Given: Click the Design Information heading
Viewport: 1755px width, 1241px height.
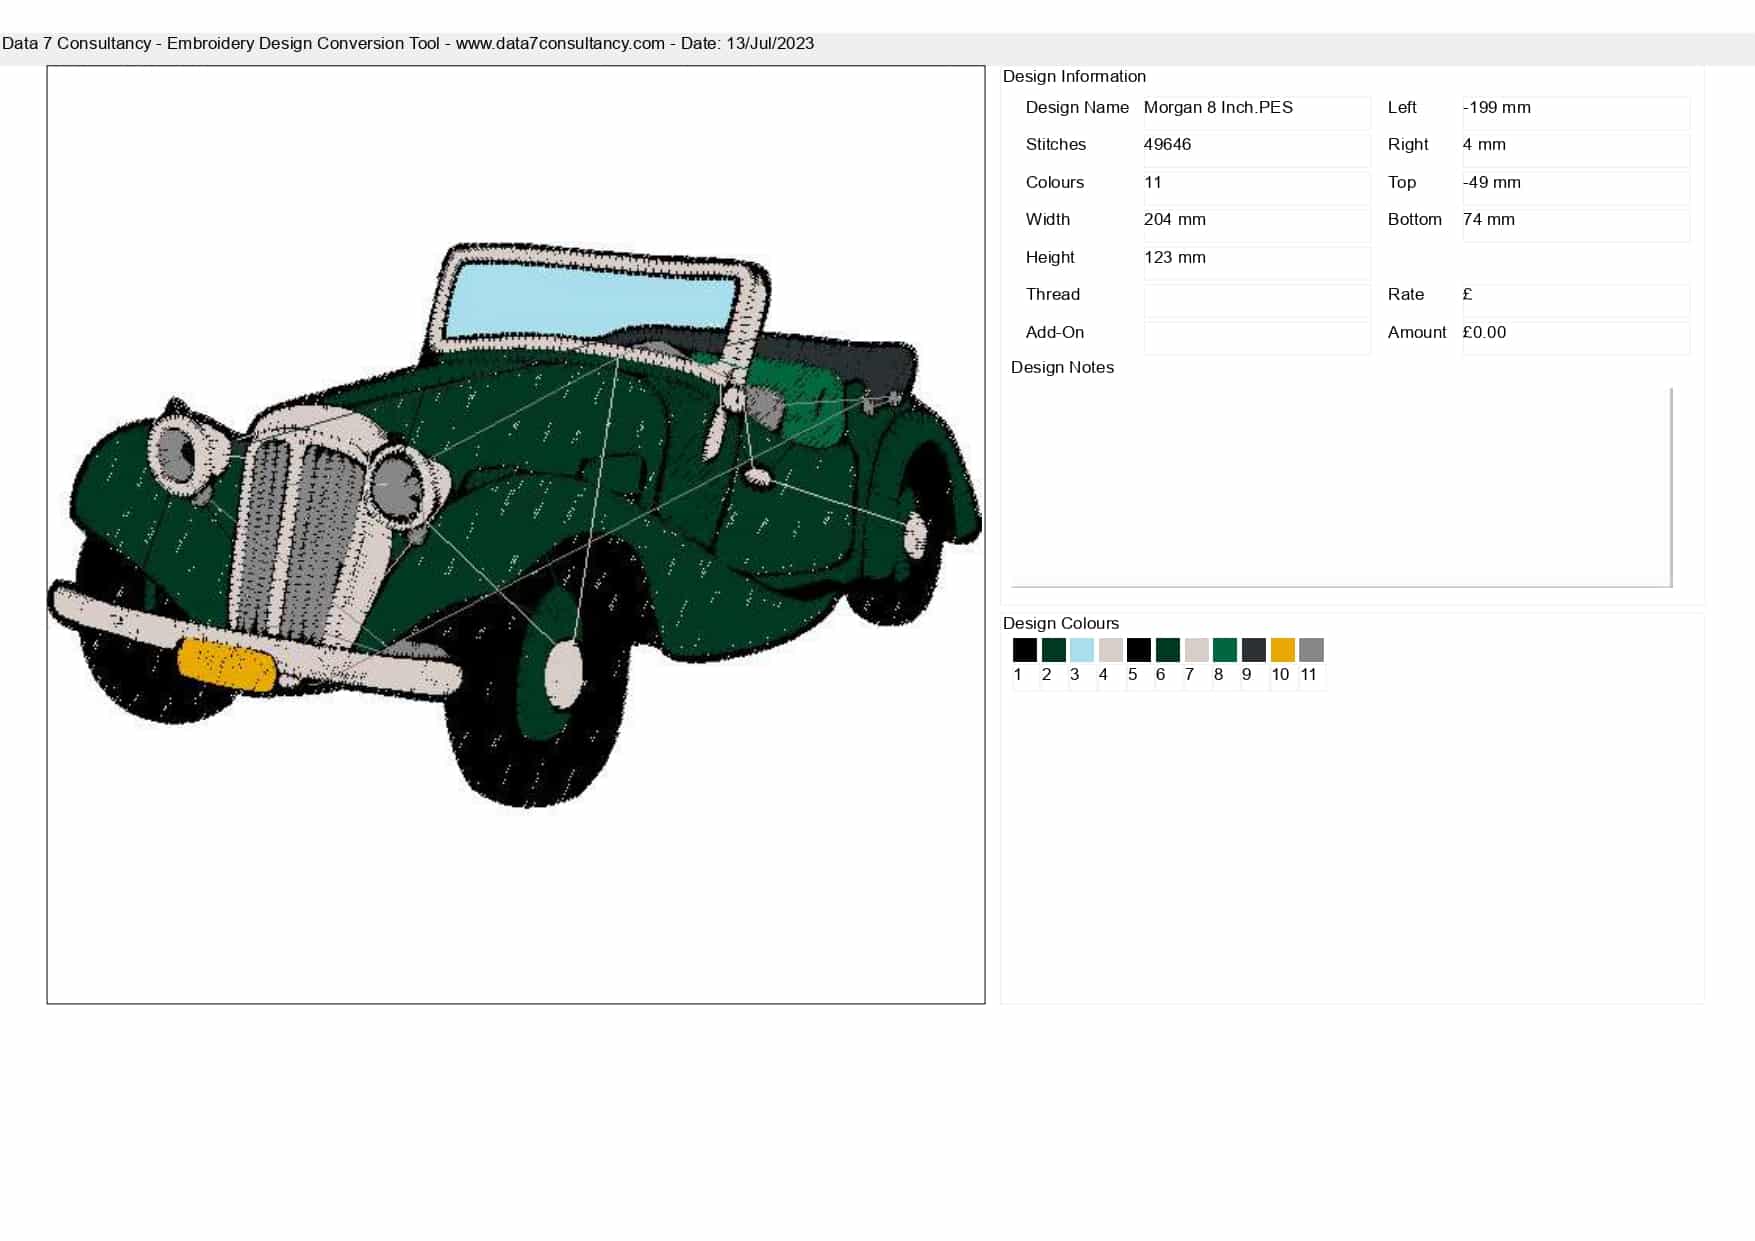Looking at the screenshot, I should [x=1074, y=76].
